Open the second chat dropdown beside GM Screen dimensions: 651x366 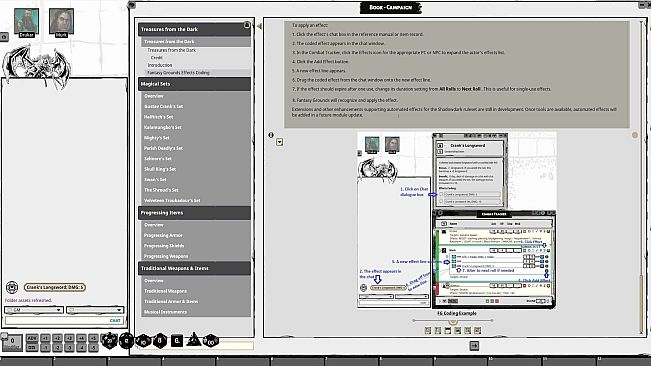95,310
